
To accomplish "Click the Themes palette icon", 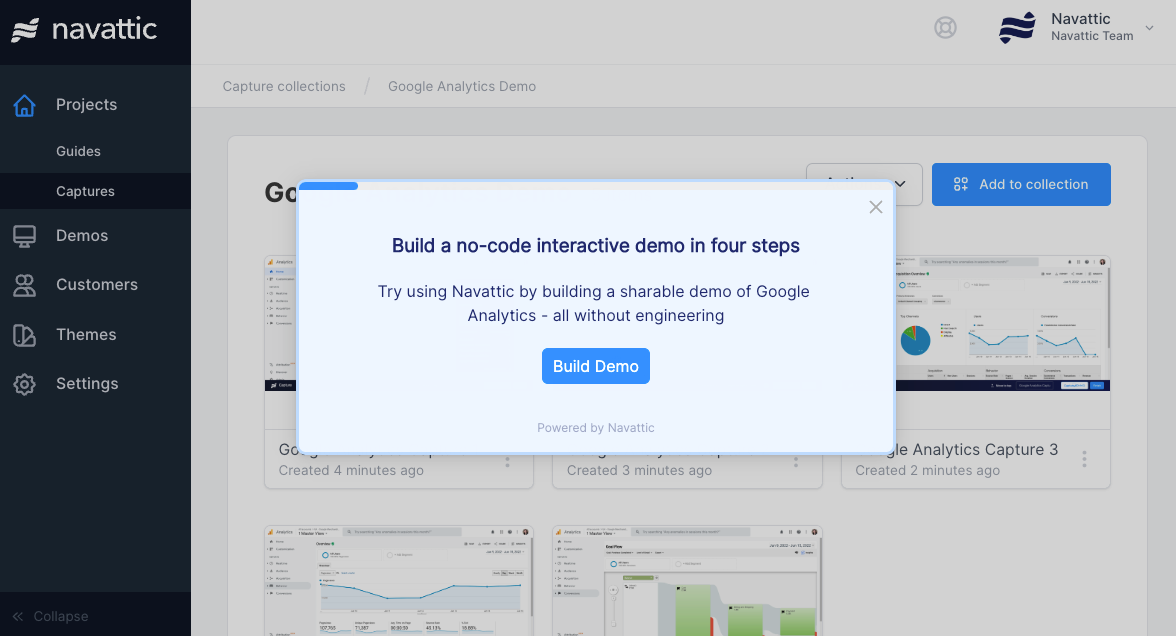I will [24, 335].
